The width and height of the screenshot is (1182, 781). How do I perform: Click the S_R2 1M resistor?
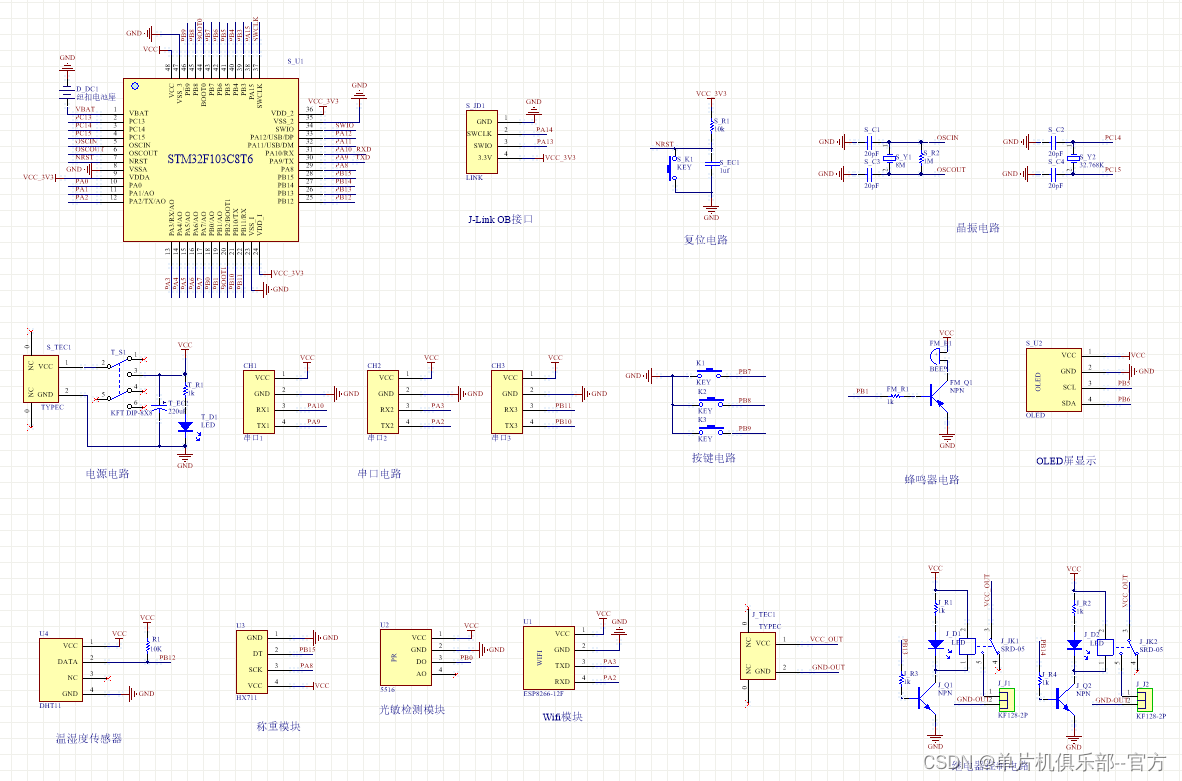pyautogui.click(x=921, y=157)
